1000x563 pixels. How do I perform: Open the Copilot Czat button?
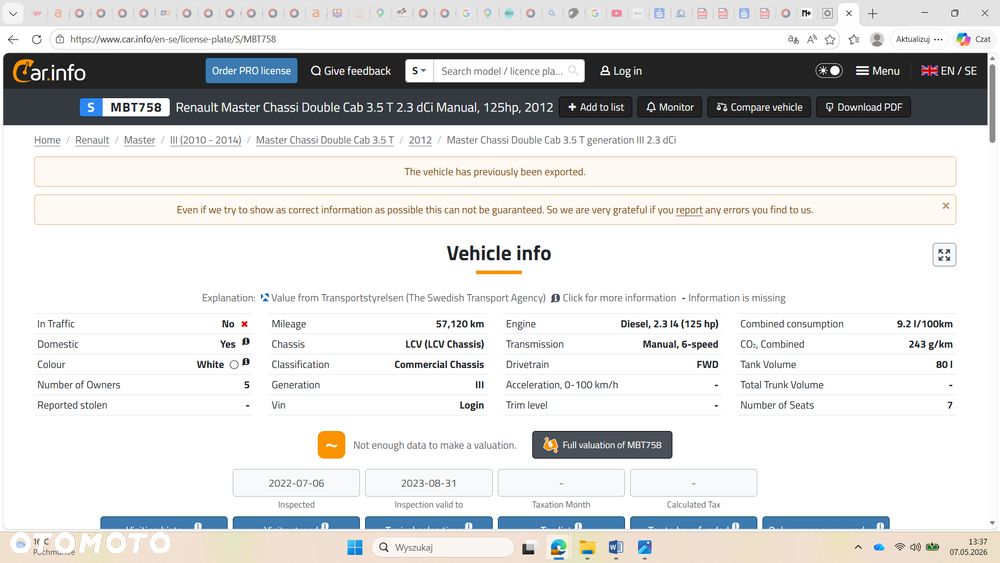(974, 39)
